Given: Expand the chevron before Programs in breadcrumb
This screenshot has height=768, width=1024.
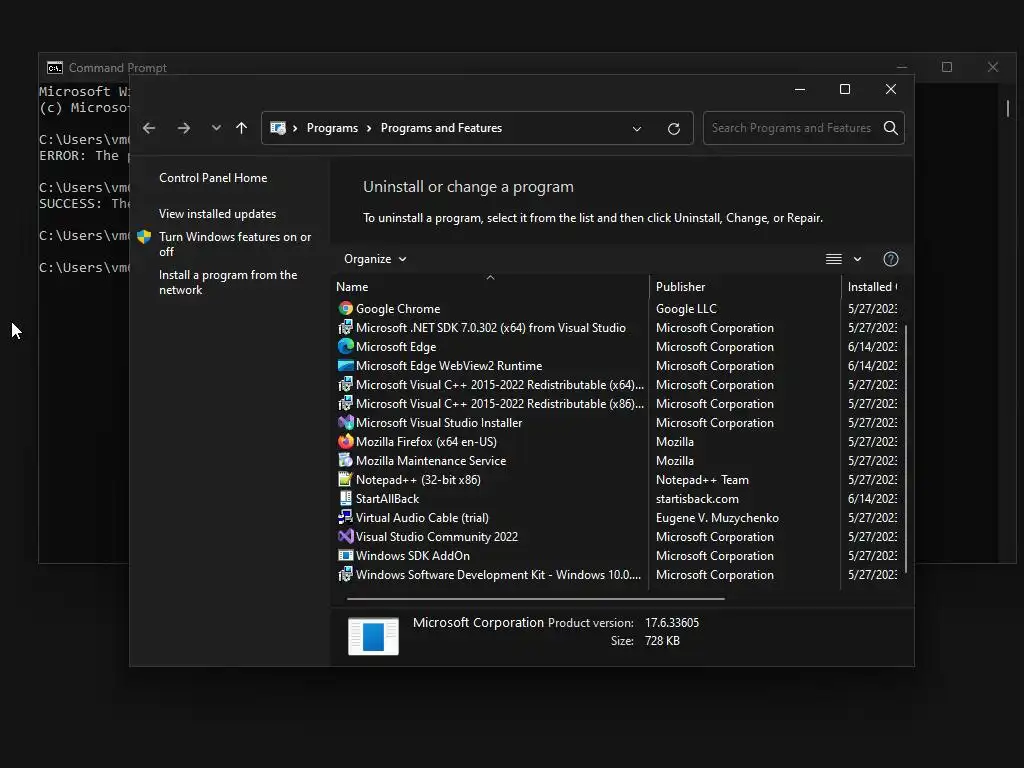Looking at the screenshot, I should [x=295, y=128].
